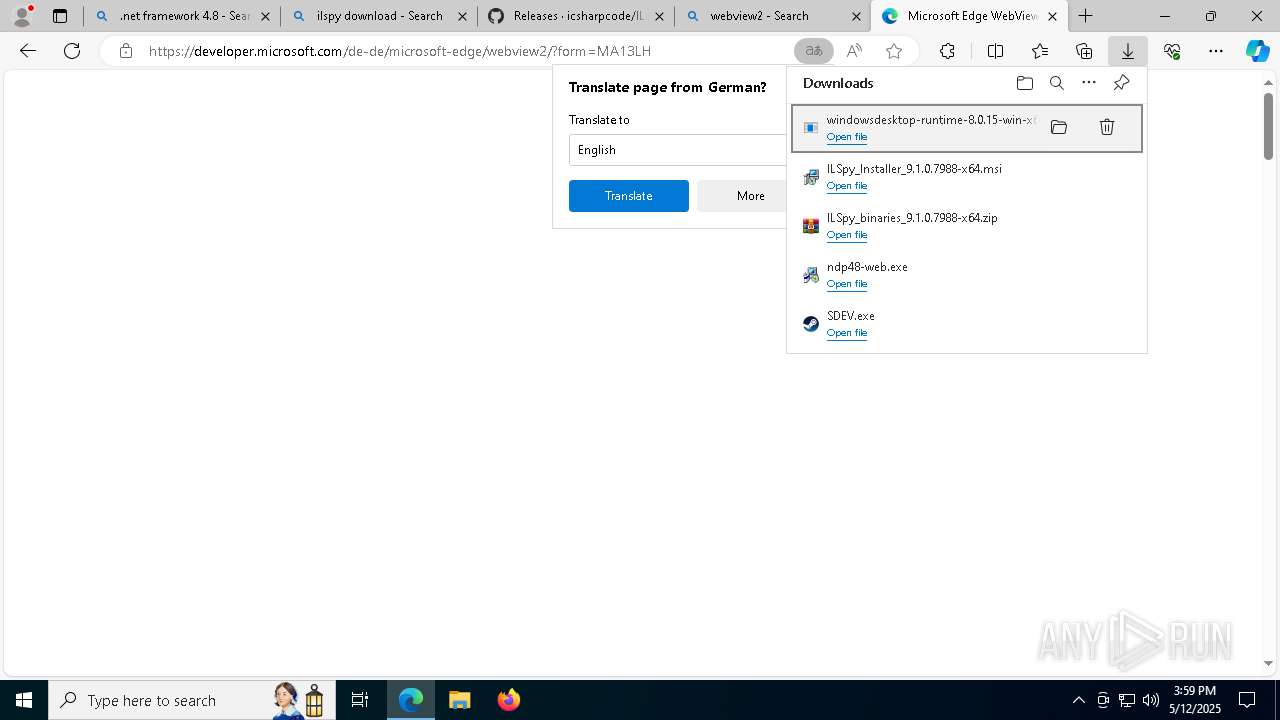The height and width of the screenshot is (720, 1280).
Task: Delete windowsdesktop-runtime download entry
Action: point(1107,127)
